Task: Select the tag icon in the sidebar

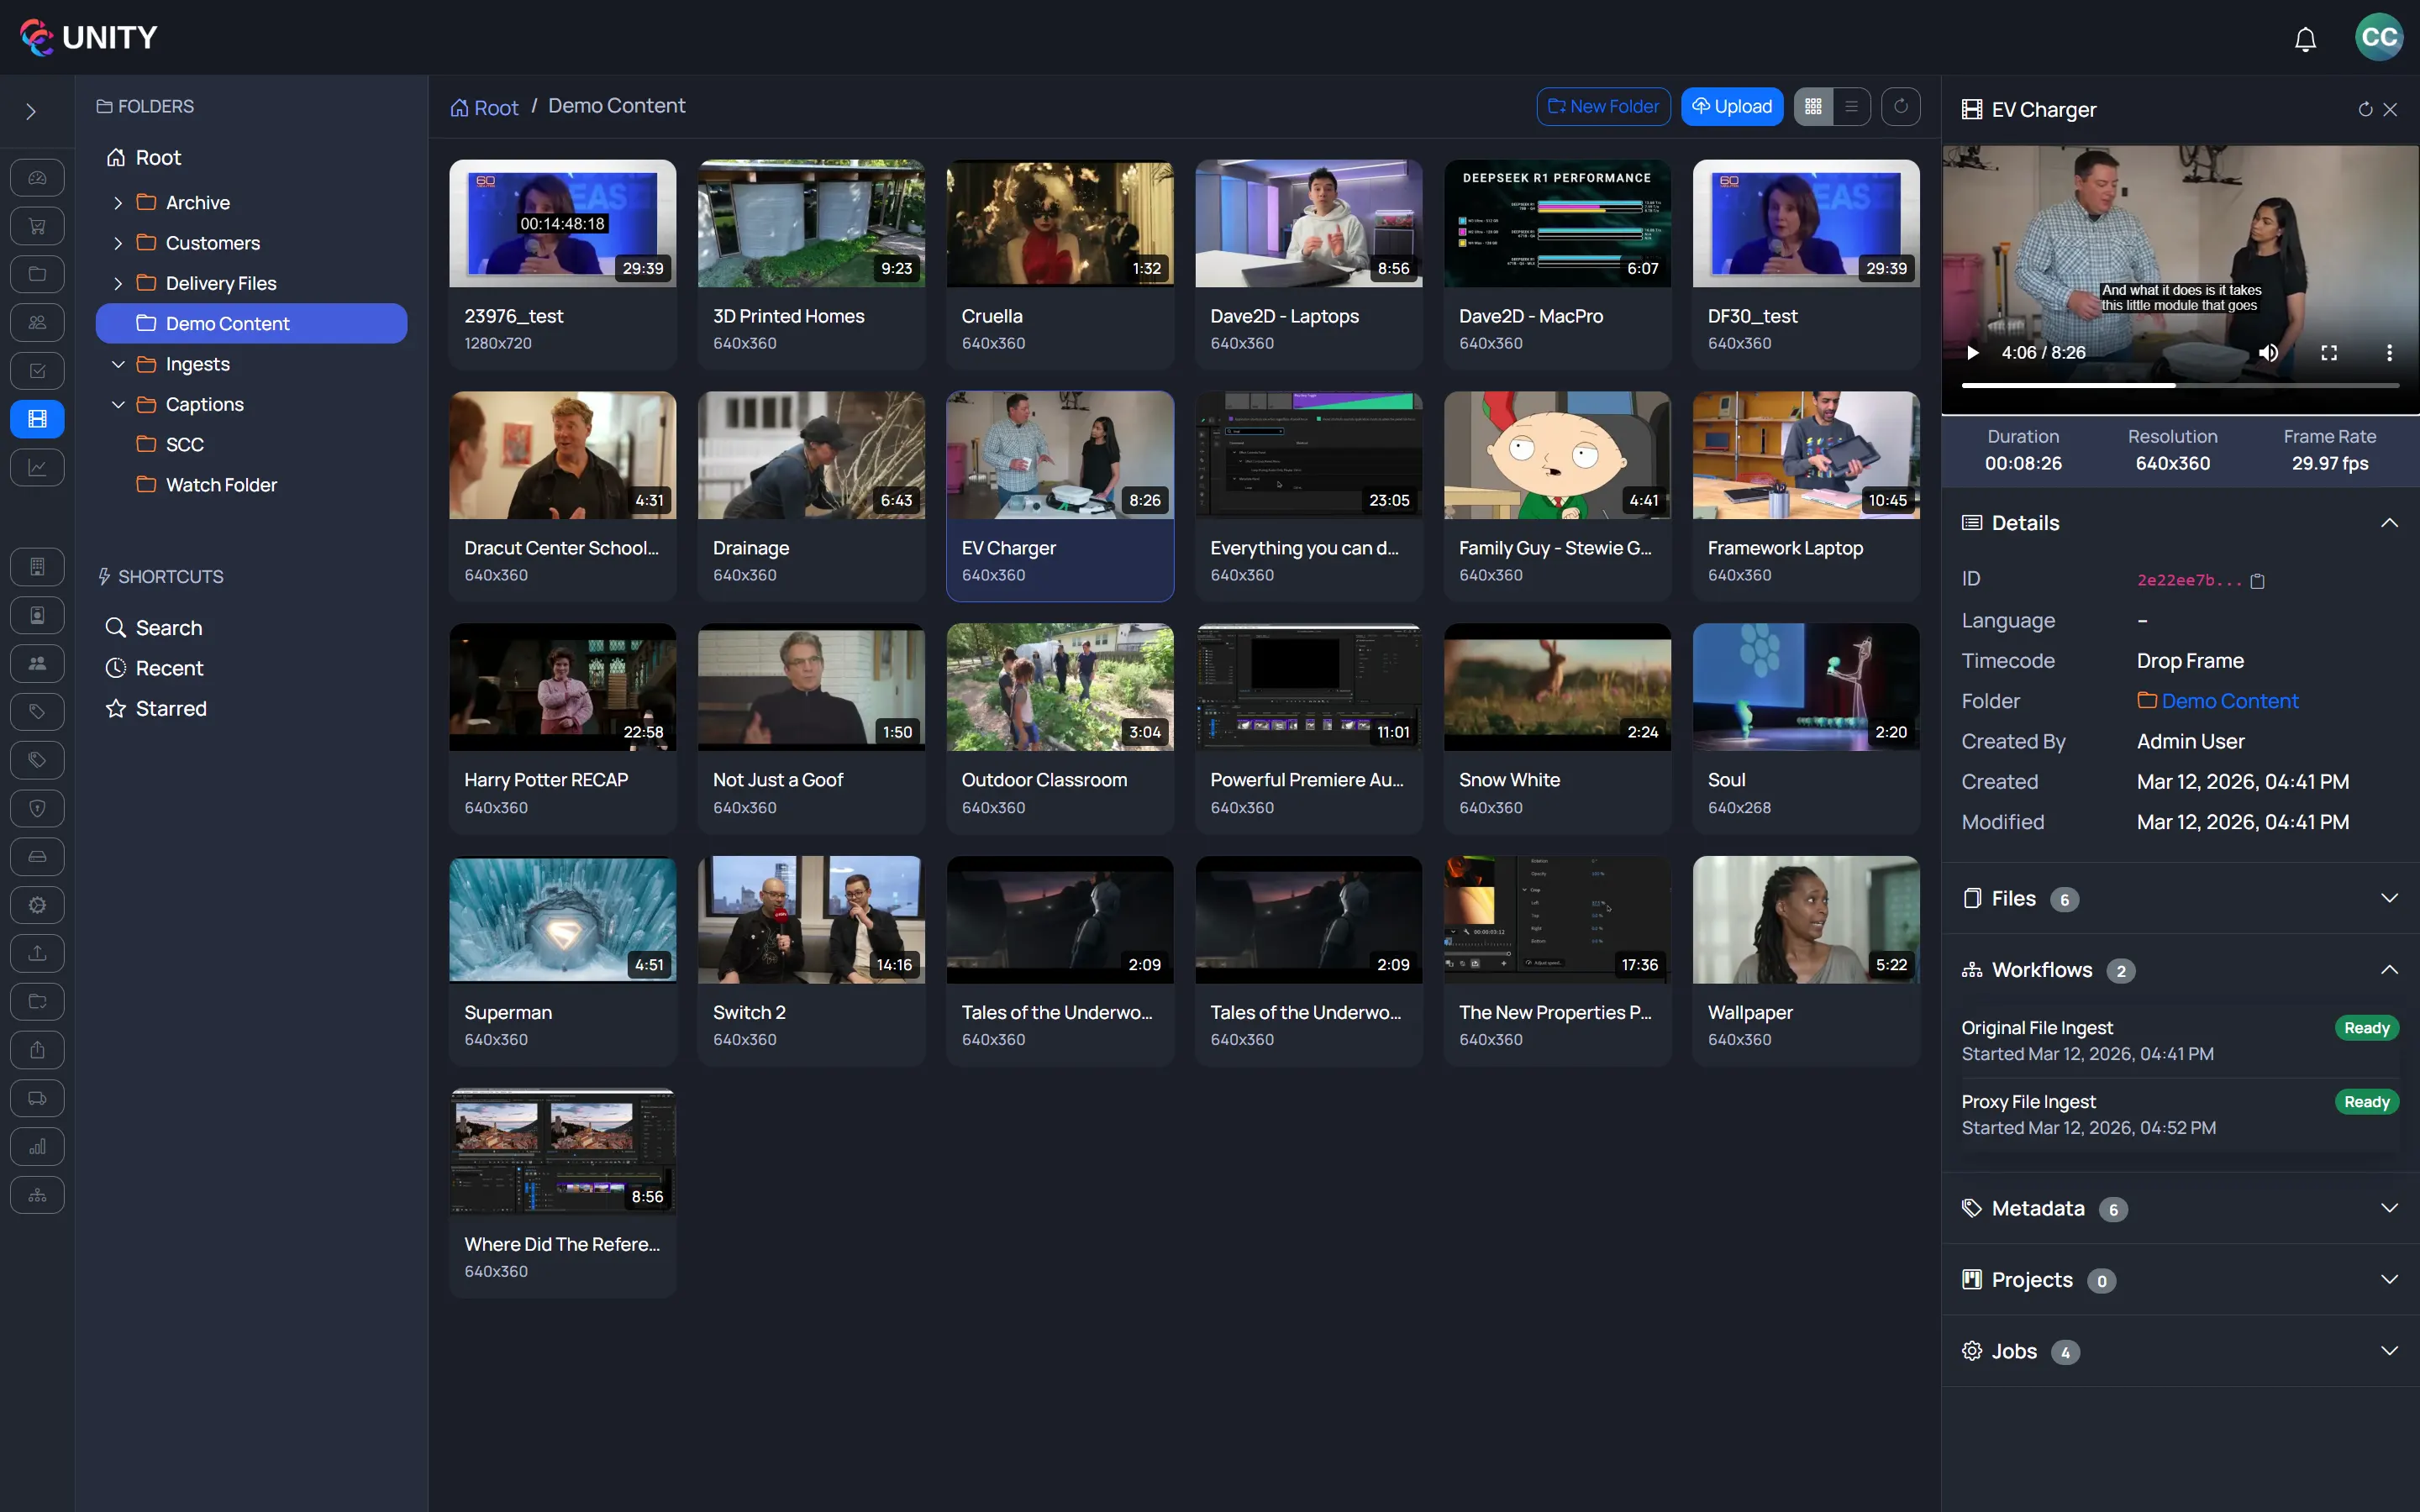Action: click(37, 711)
